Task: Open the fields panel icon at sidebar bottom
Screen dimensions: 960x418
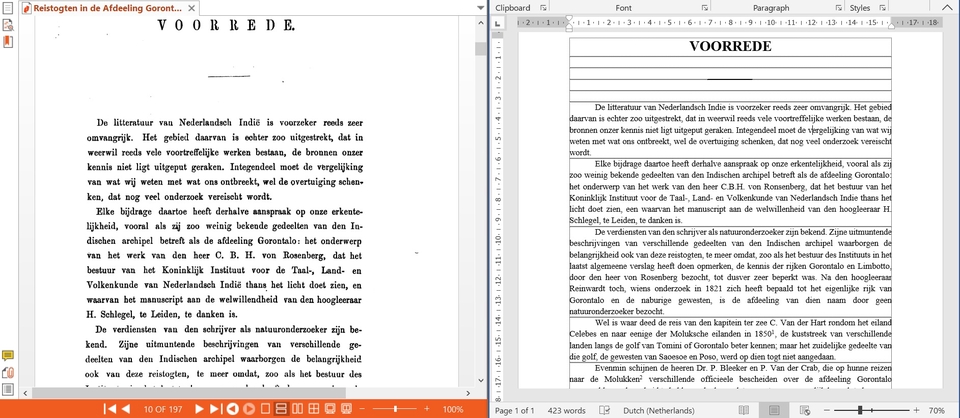Action: (8, 389)
